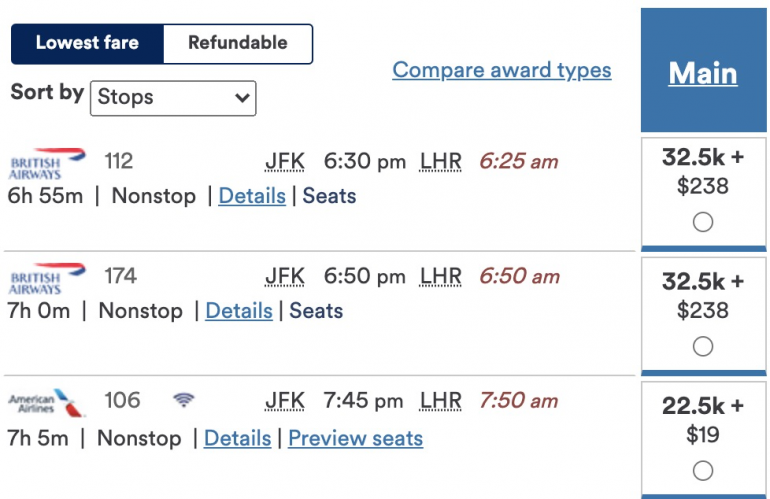Click American Airlines logo for flight 106
The width and height of the screenshot is (770, 499).
pos(46,403)
